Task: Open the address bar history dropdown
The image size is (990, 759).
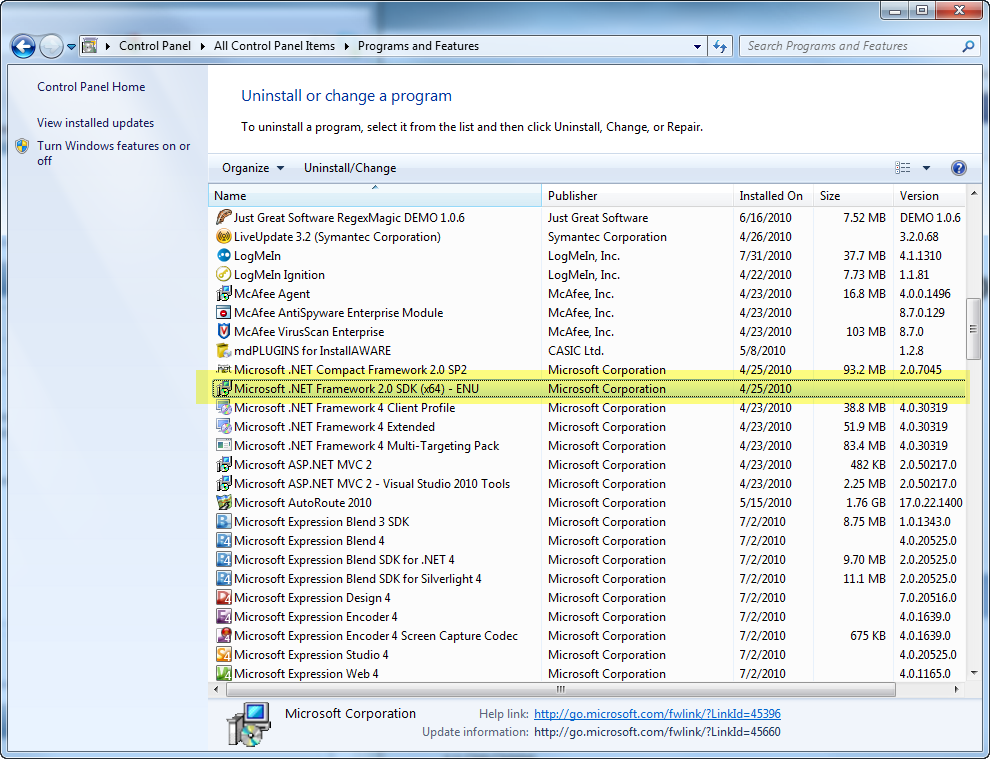Action: (697, 46)
